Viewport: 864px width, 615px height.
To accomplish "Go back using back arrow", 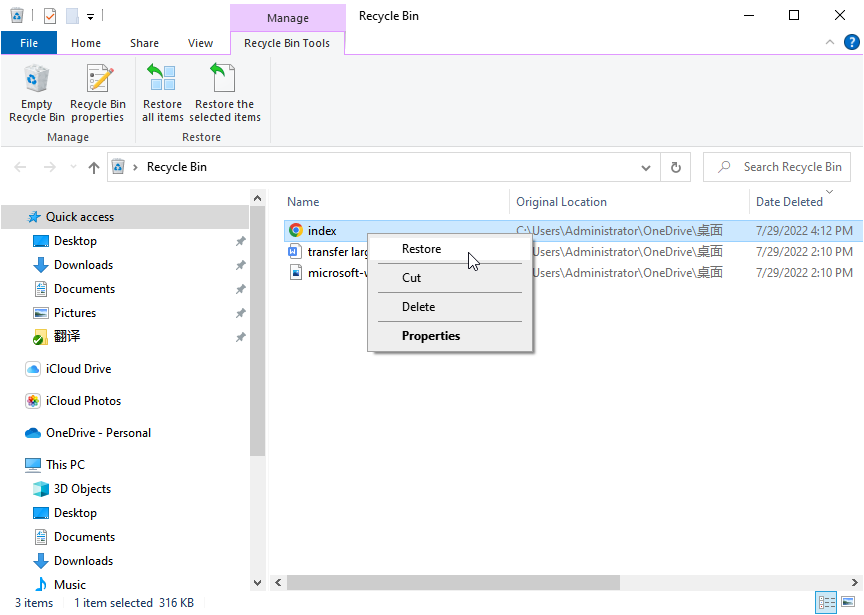I will [20, 167].
